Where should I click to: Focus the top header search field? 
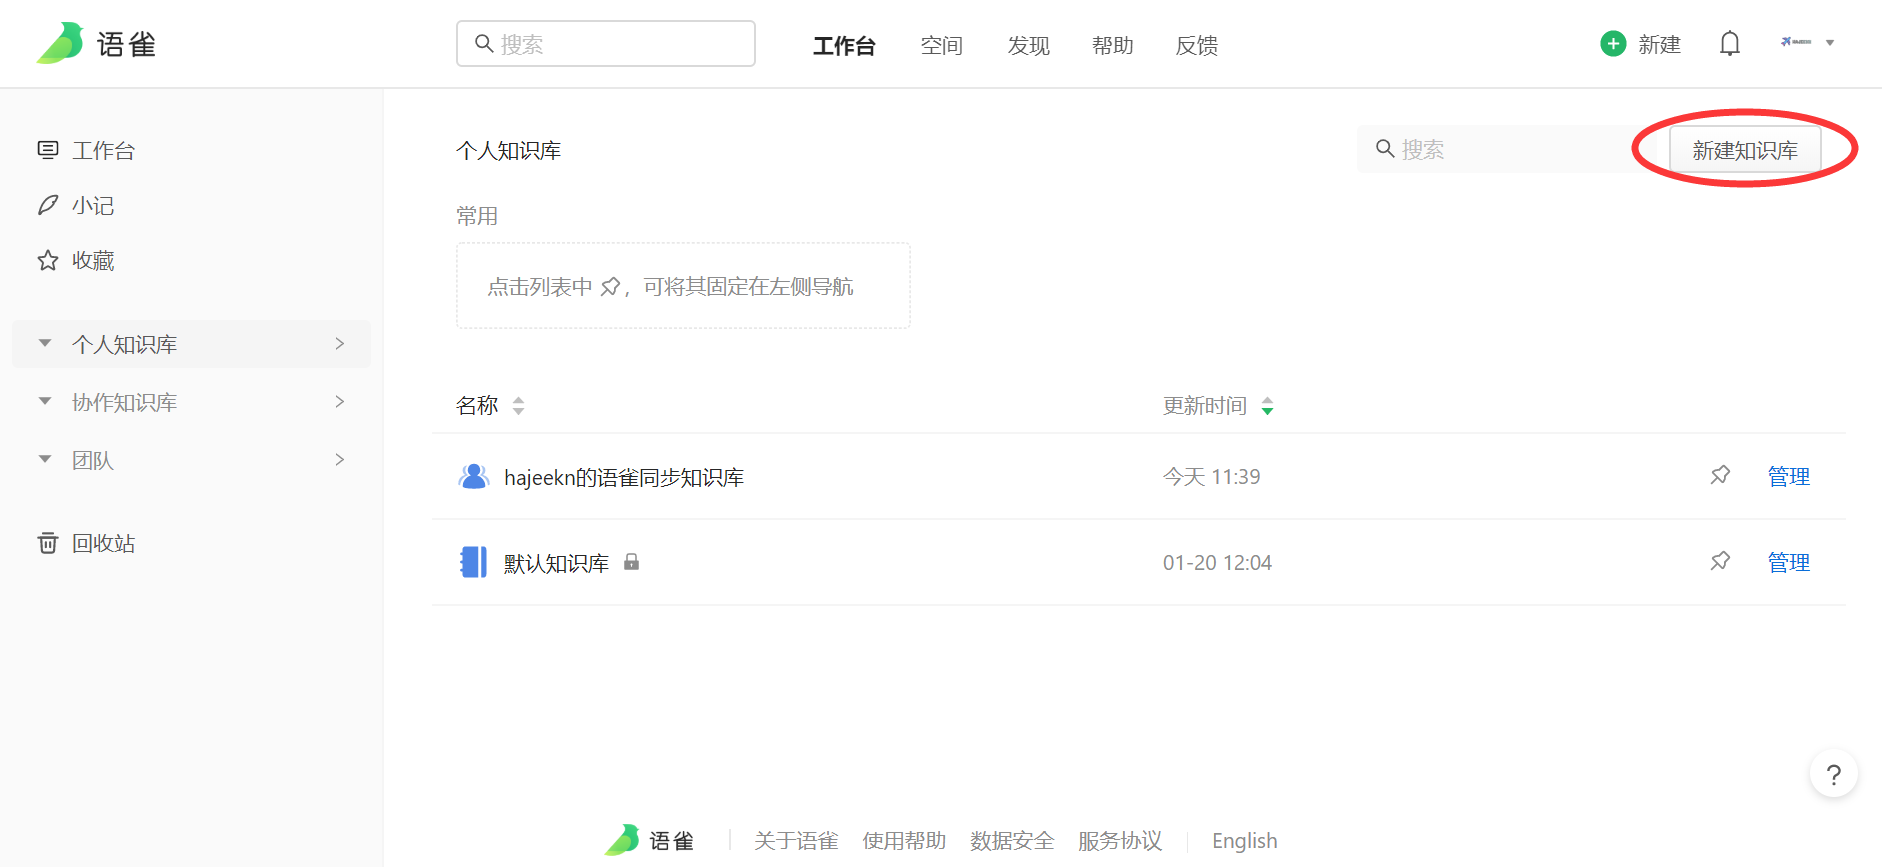click(606, 43)
